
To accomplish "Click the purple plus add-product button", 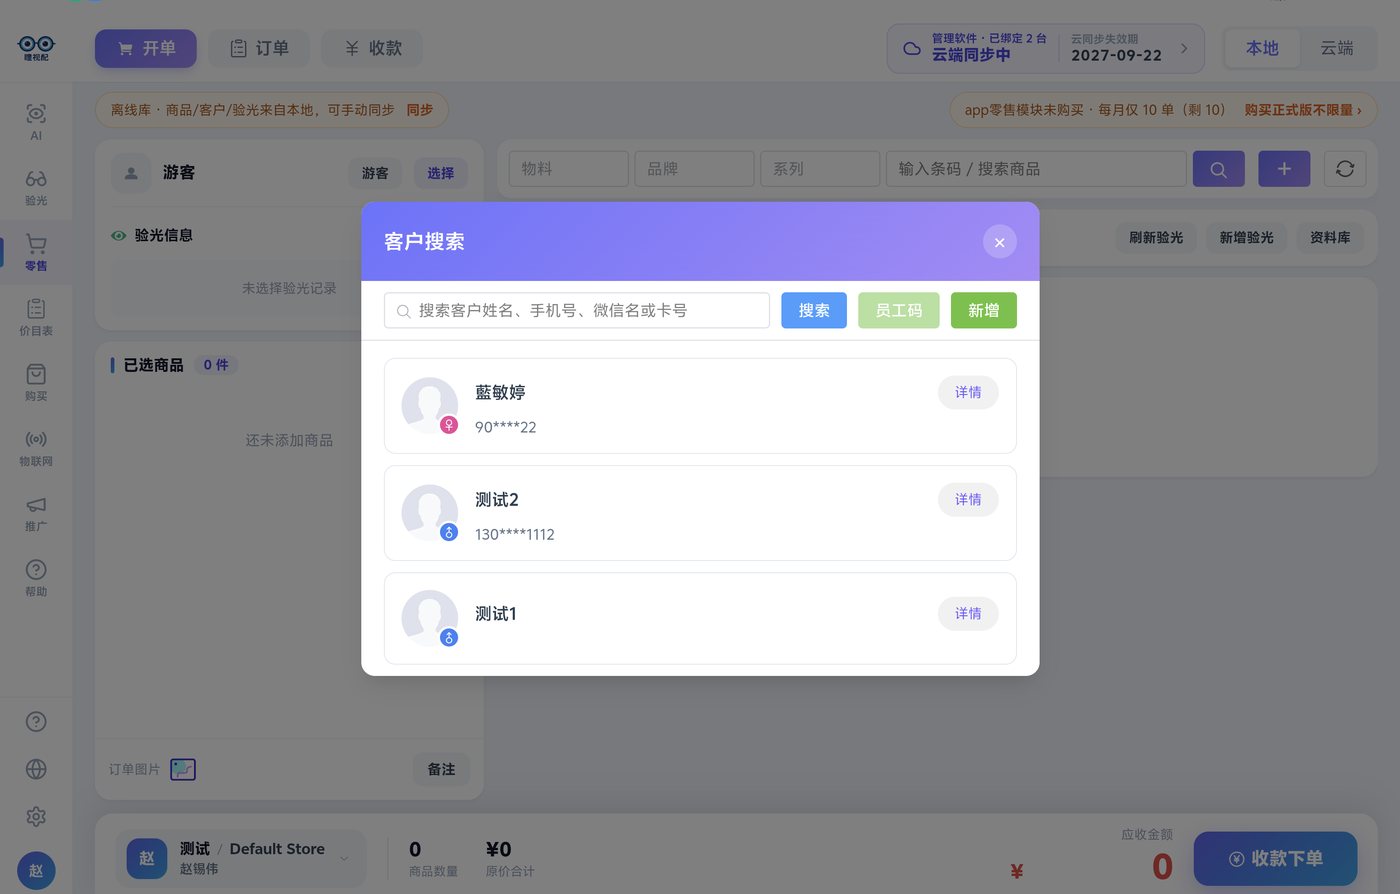I will tap(1284, 169).
